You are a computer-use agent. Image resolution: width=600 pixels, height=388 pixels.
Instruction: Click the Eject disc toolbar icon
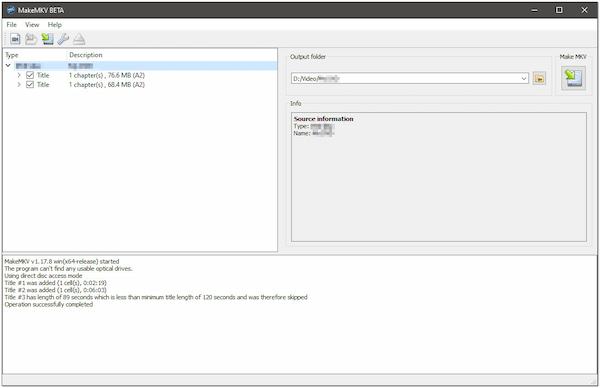[x=79, y=39]
